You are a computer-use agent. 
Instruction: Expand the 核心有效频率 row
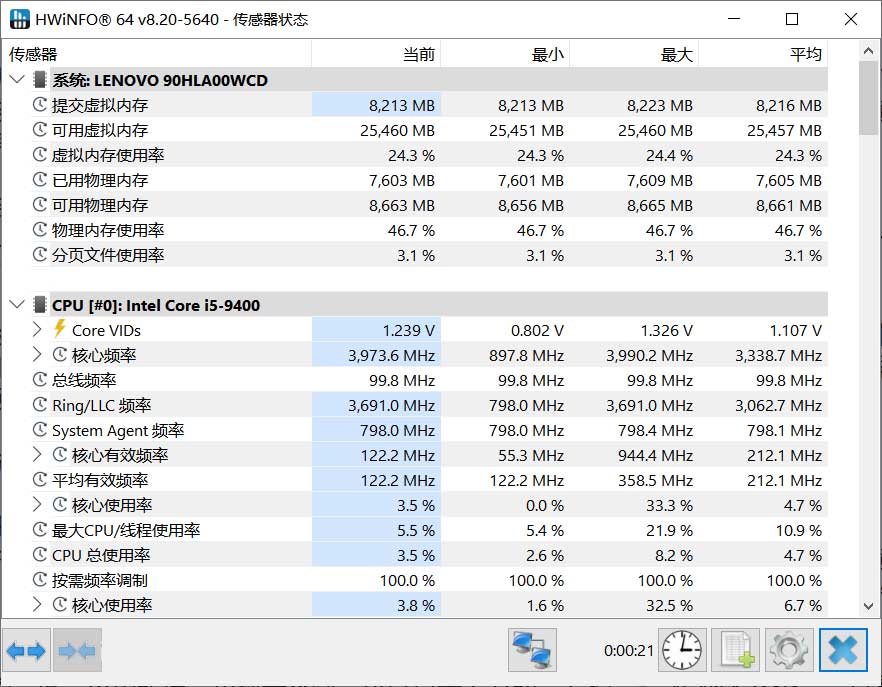point(37,455)
